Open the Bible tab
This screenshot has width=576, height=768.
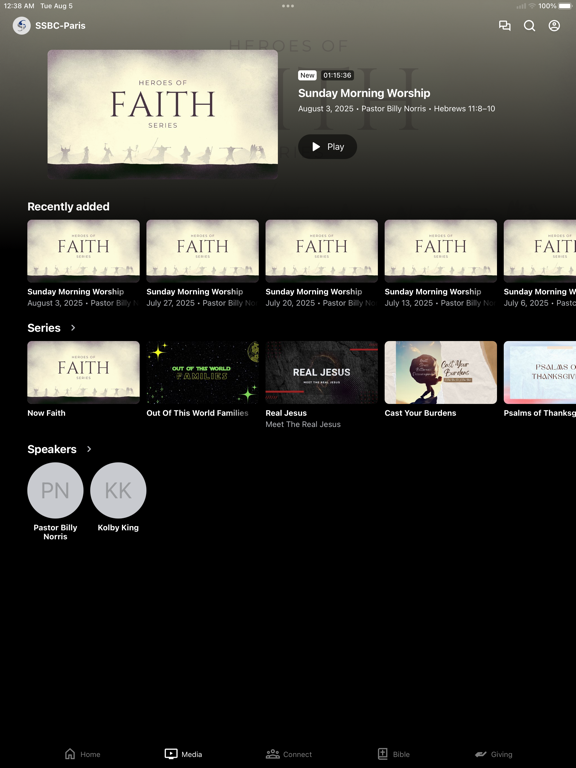[x=393, y=754]
